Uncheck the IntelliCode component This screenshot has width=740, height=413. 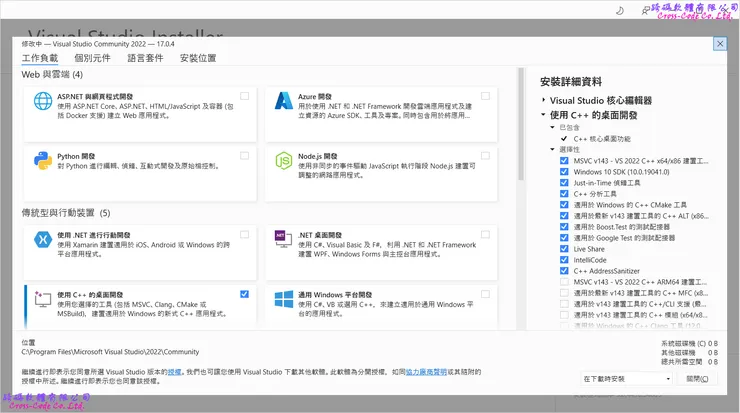tap(564, 260)
